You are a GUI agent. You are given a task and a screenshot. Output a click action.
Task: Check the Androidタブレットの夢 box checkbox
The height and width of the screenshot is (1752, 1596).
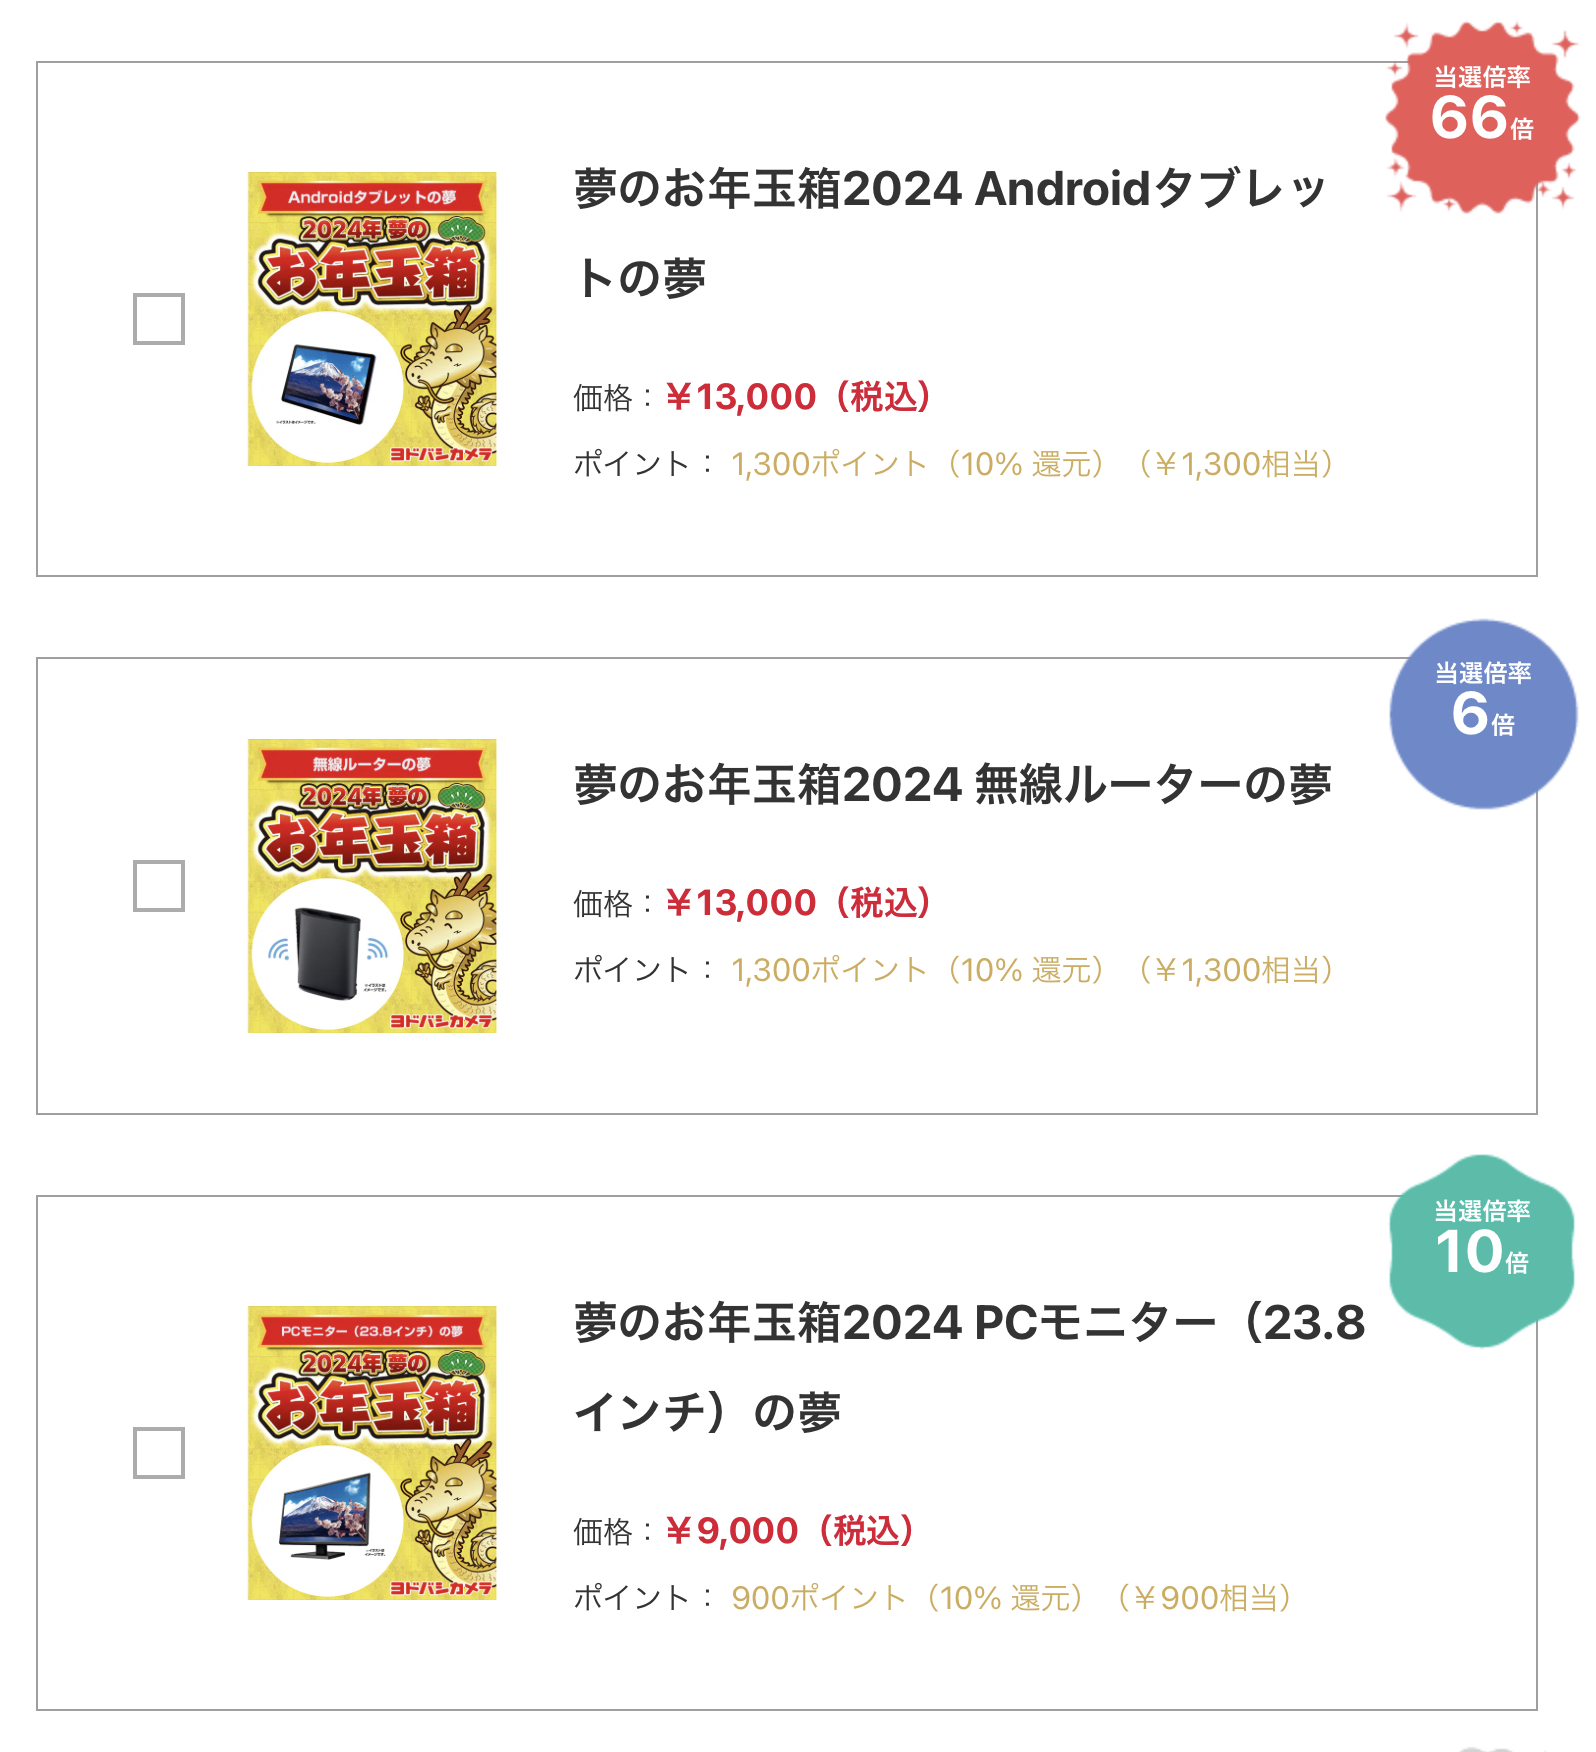[159, 319]
